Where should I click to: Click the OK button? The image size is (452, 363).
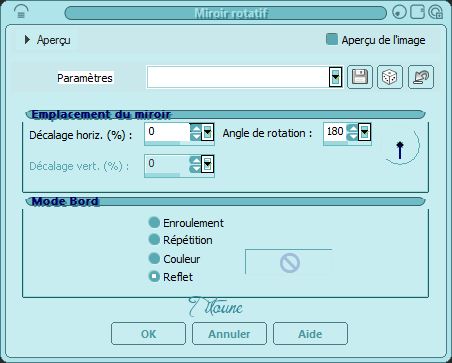(148, 334)
